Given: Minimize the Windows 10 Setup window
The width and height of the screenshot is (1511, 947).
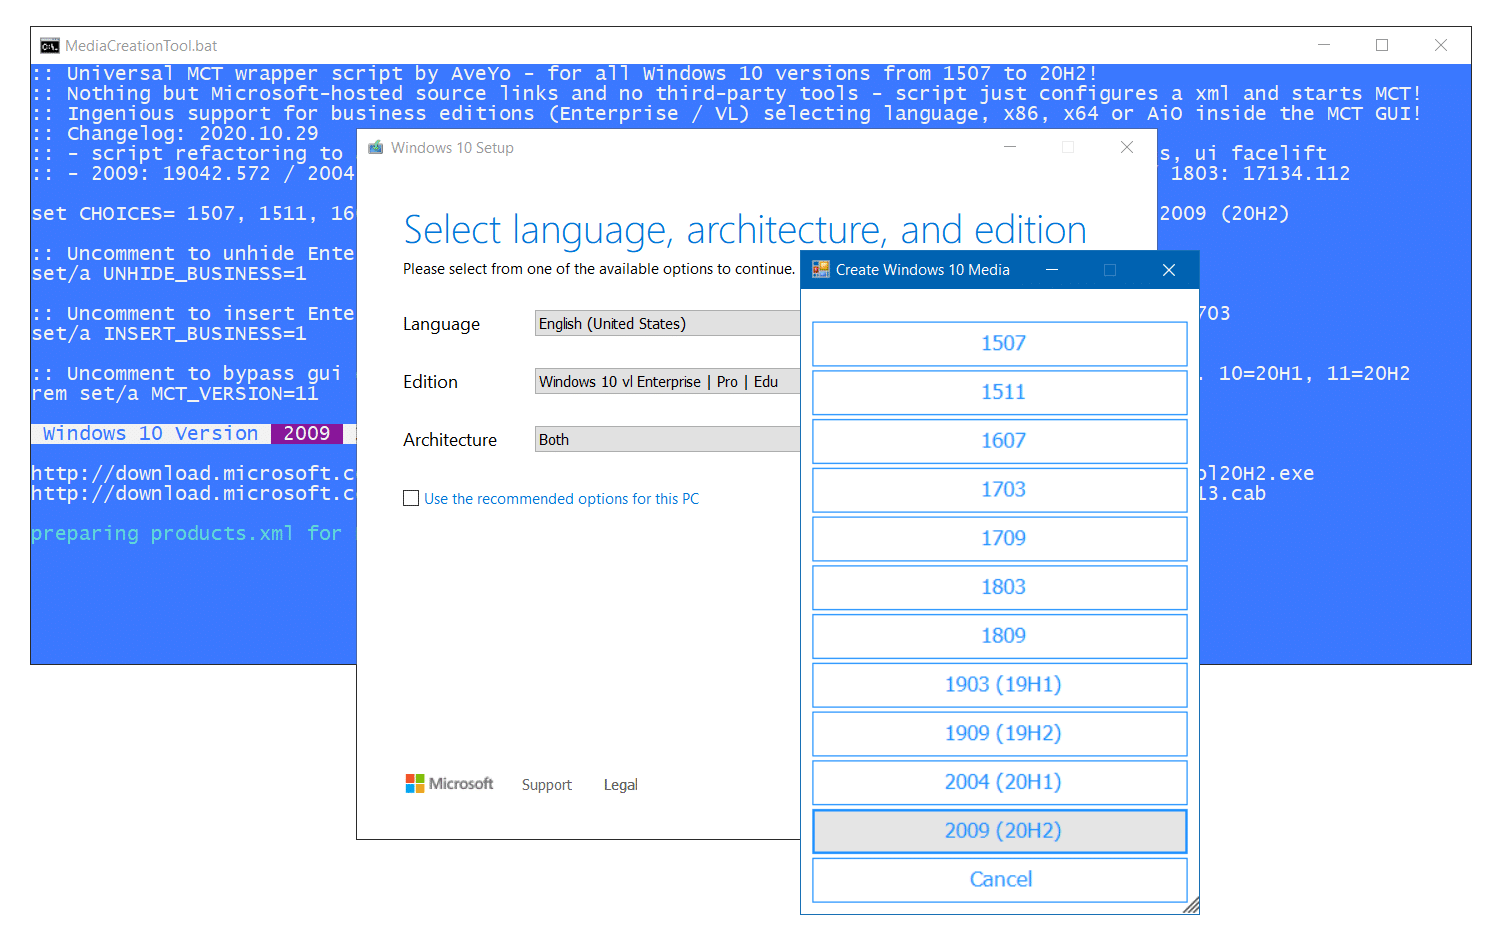Looking at the screenshot, I should (1010, 147).
